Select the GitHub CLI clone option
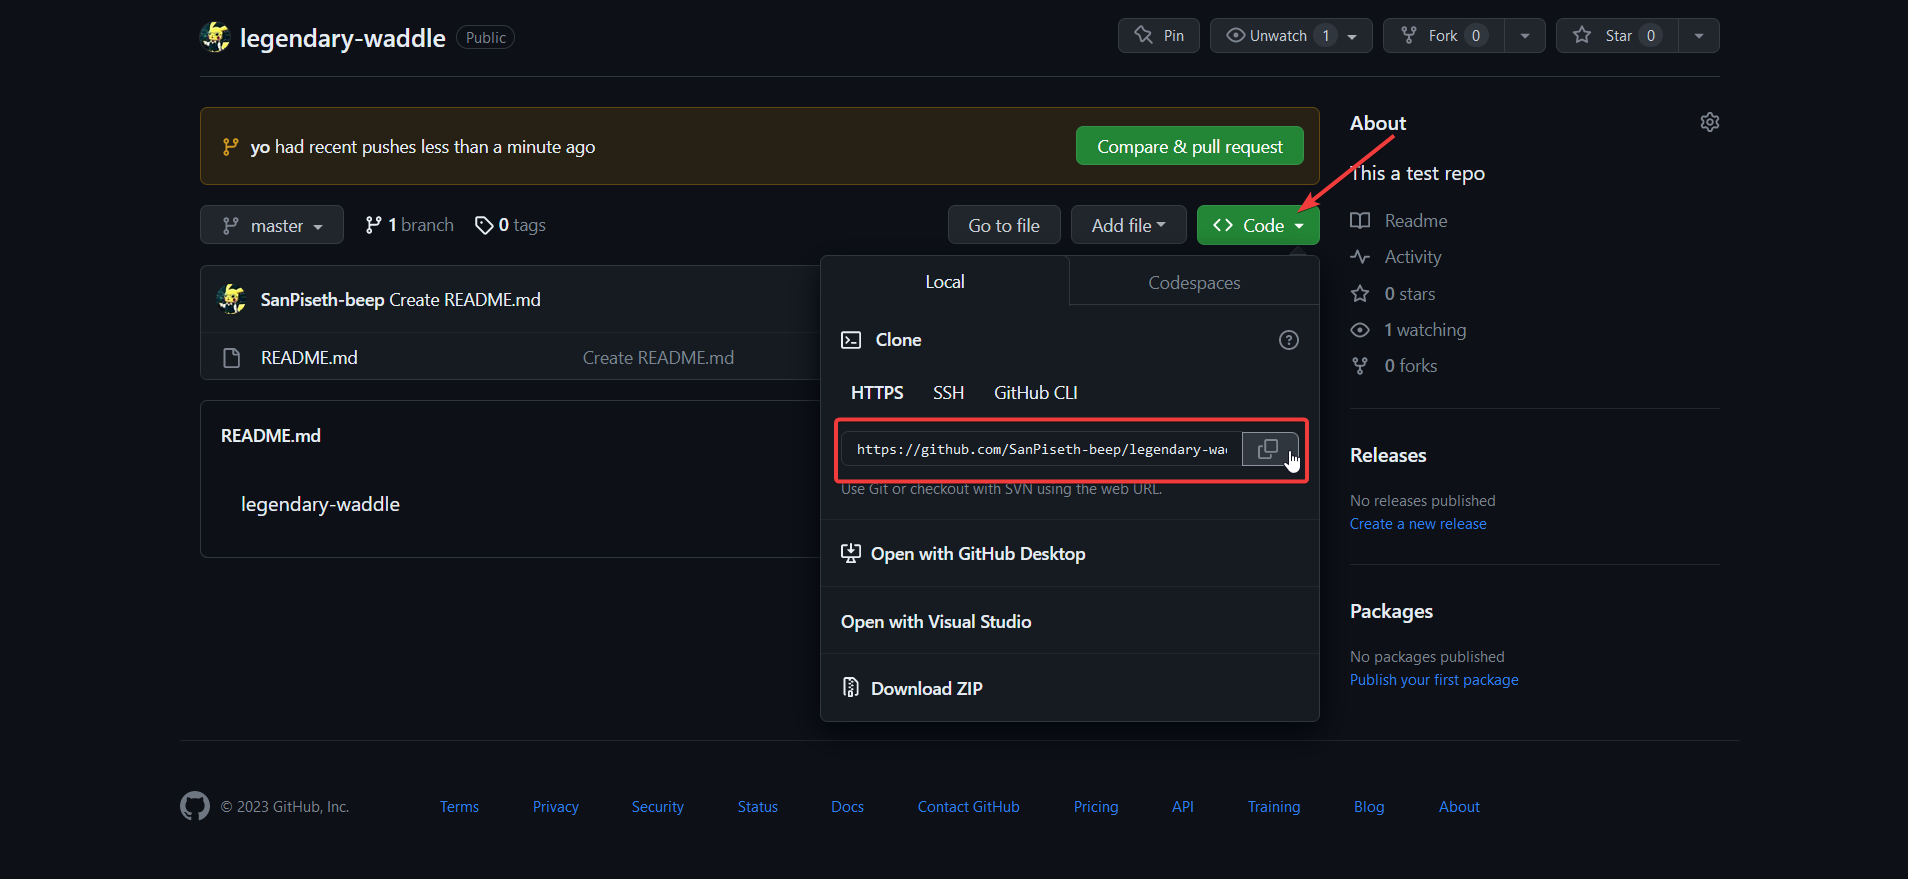Viewport: 1908px width, 879px height. [x=1036, y=393]
